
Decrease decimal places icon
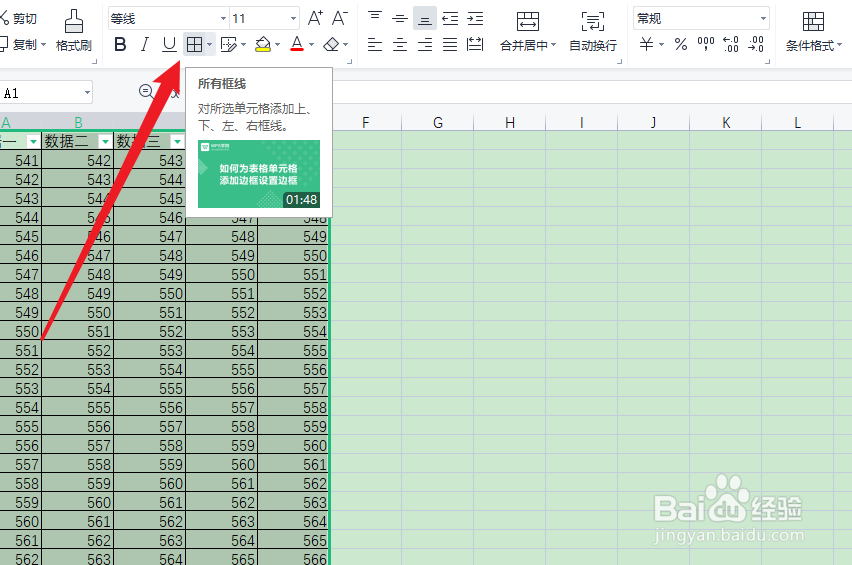[x=756, y=44]
